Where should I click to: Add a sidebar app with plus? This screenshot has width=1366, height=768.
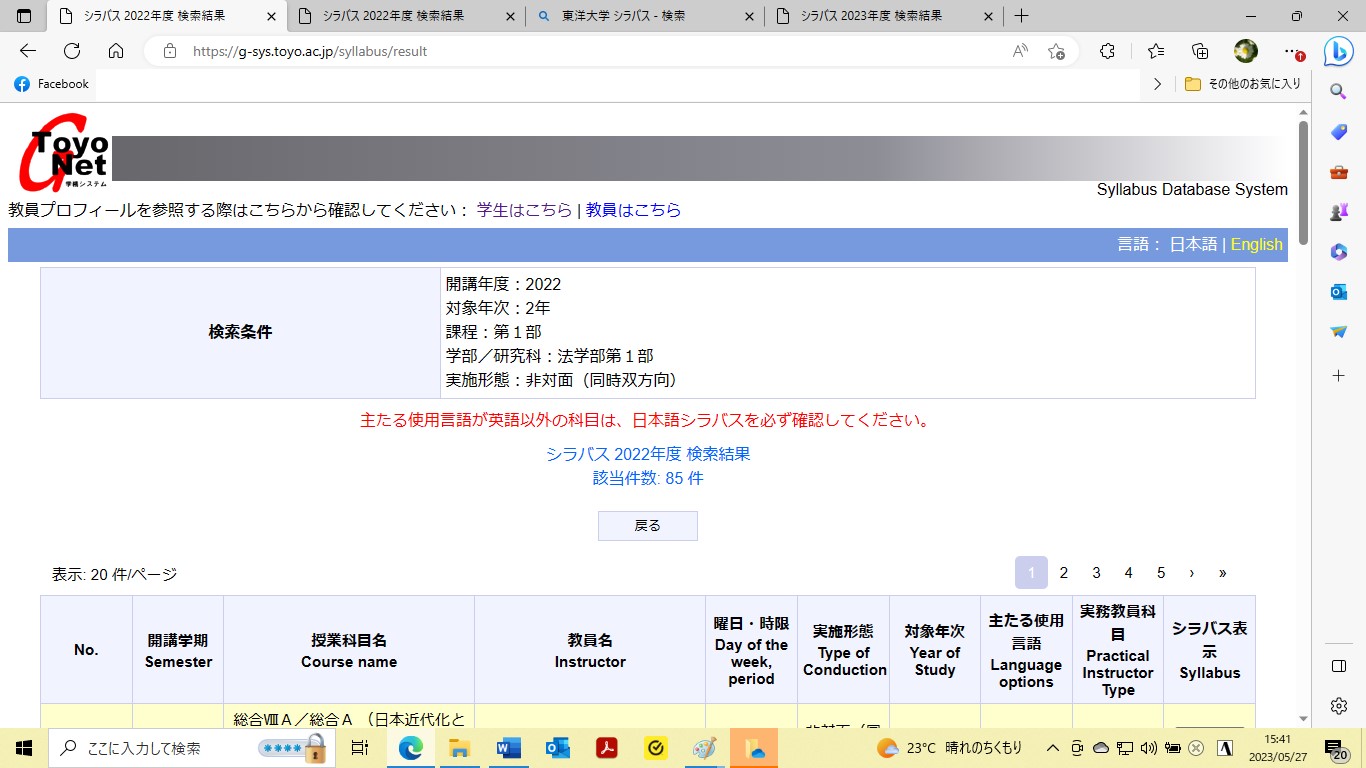click(x=1338, y=375)
